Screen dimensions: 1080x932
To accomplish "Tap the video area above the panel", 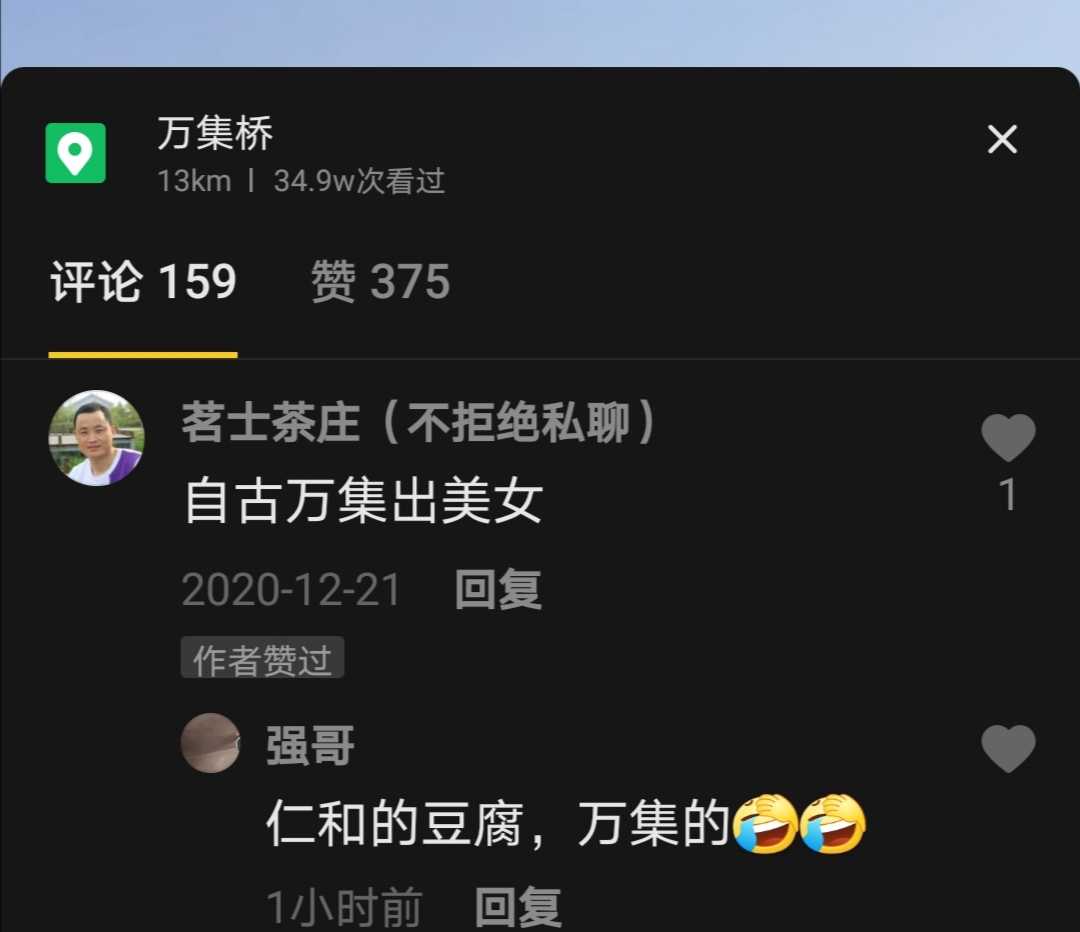I will (x=540, y=33).
